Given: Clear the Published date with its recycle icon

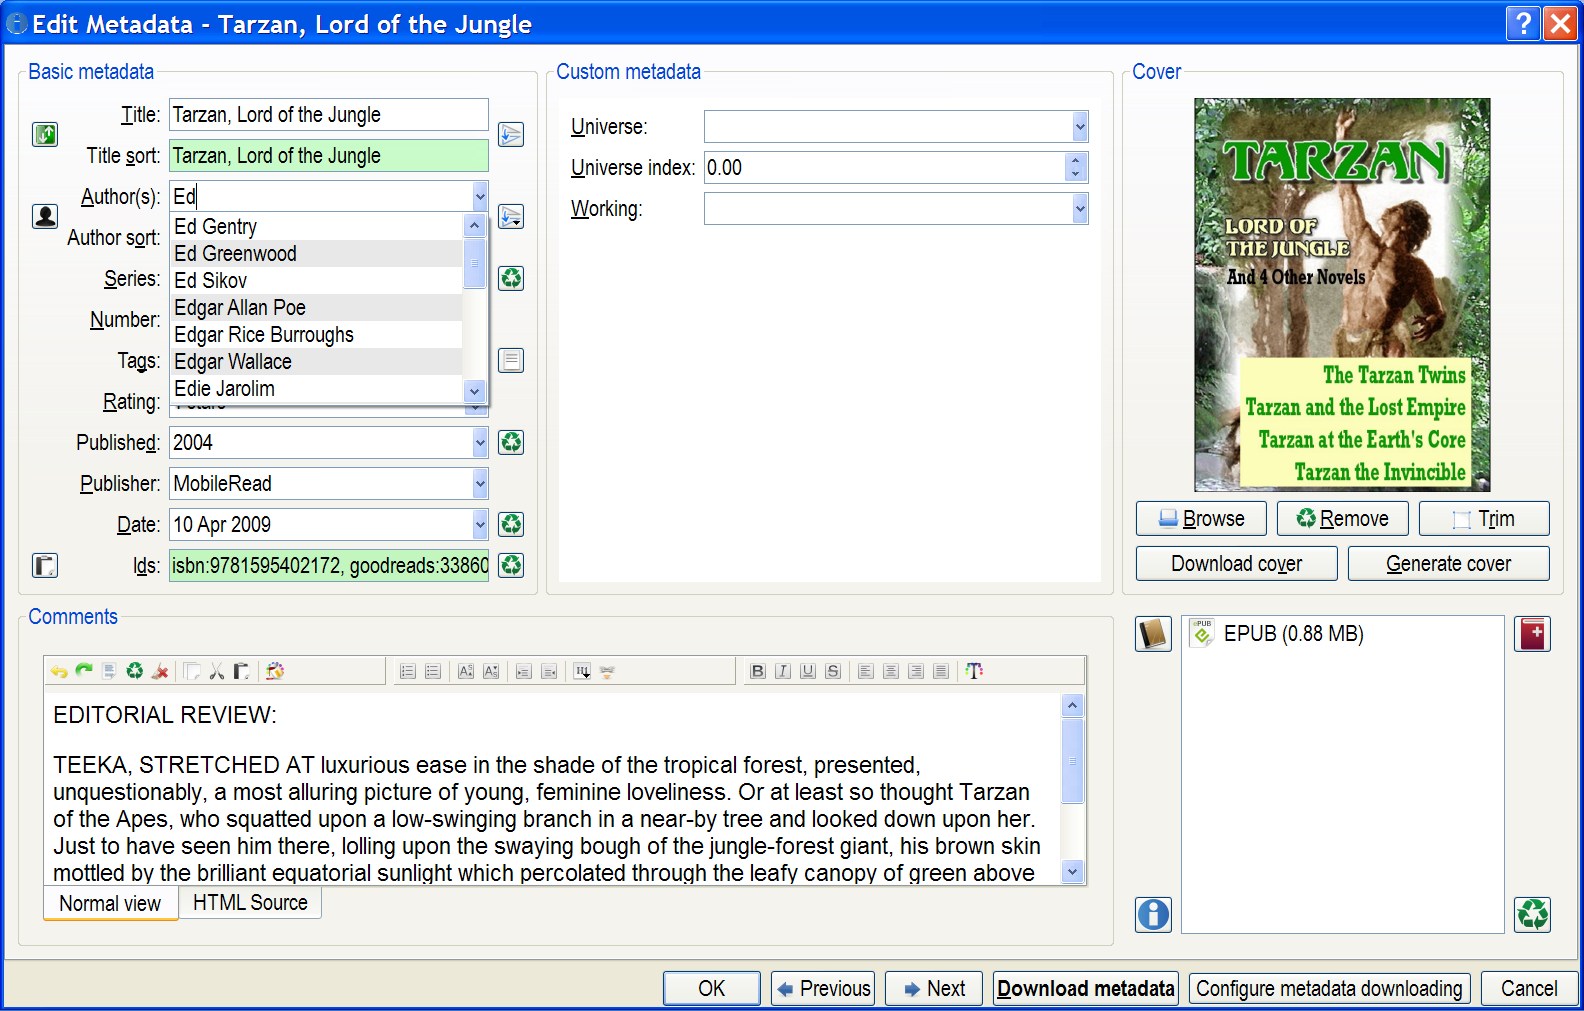Looking at the screenshot, I should pos(511,442).
